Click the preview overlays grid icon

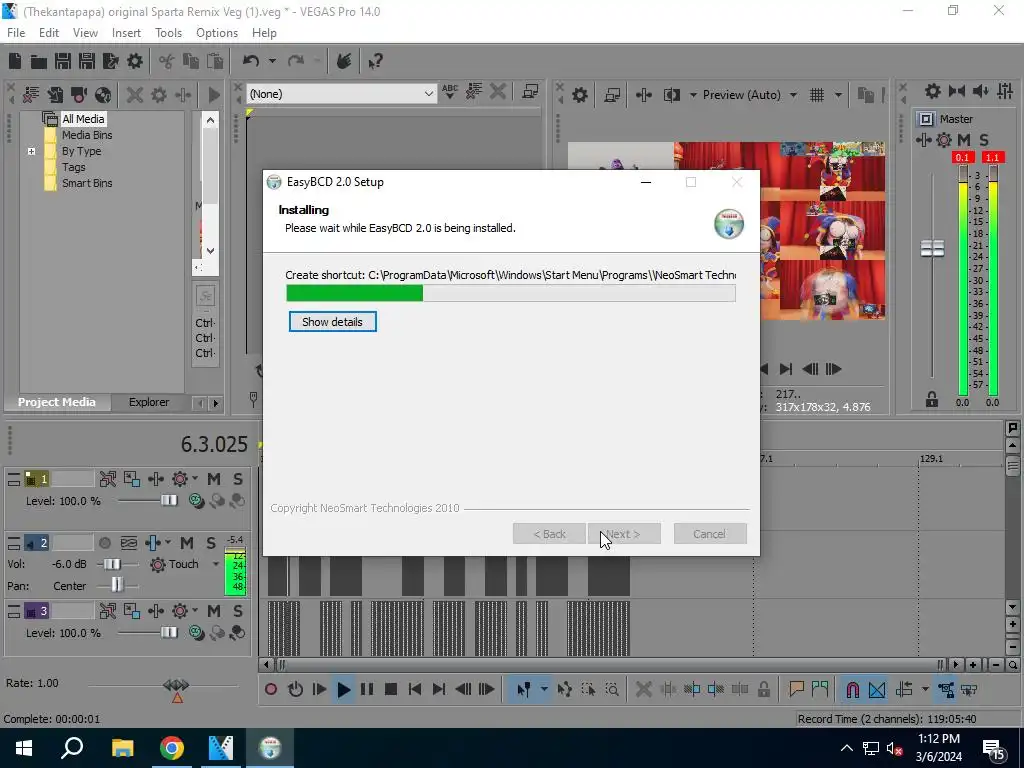[816, 95]
